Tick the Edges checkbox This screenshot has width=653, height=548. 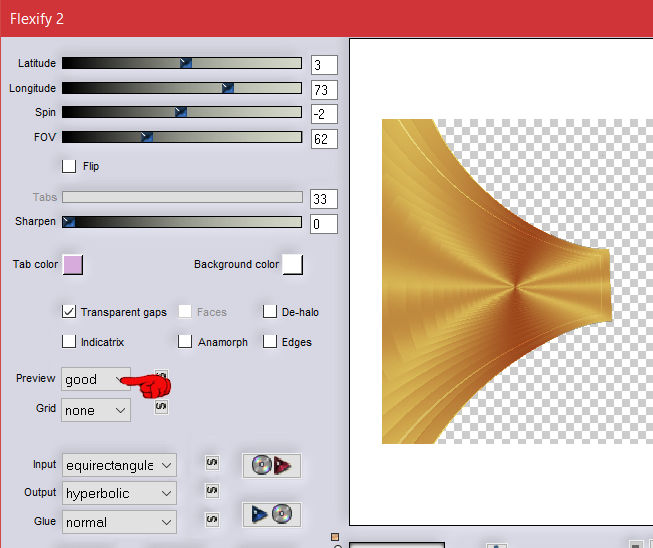point(269,342)
